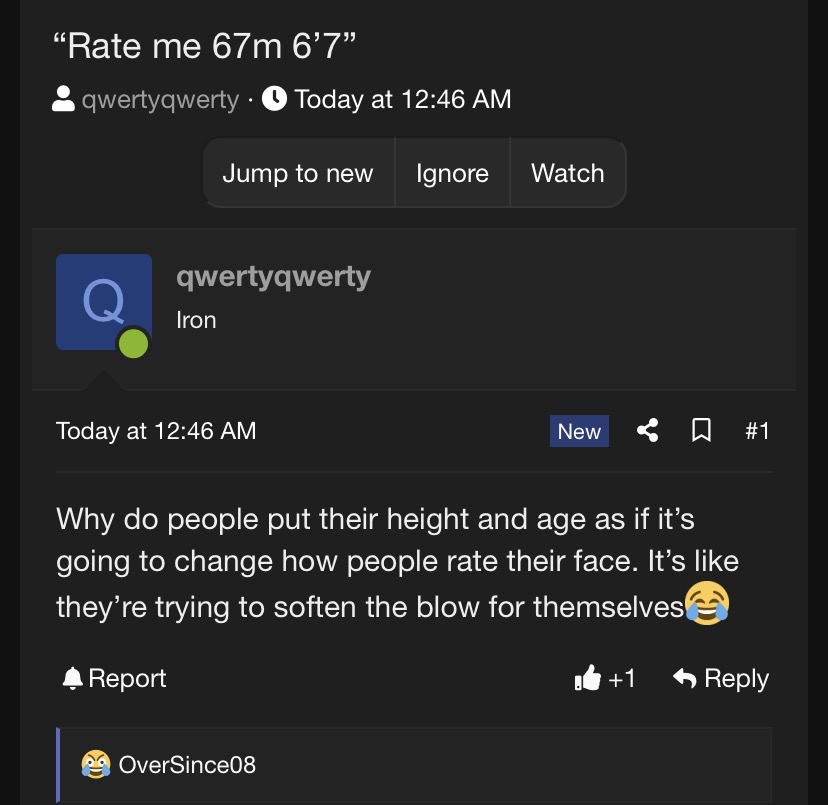
Task: Click the thumbs-up like icon
Action: 588,679
